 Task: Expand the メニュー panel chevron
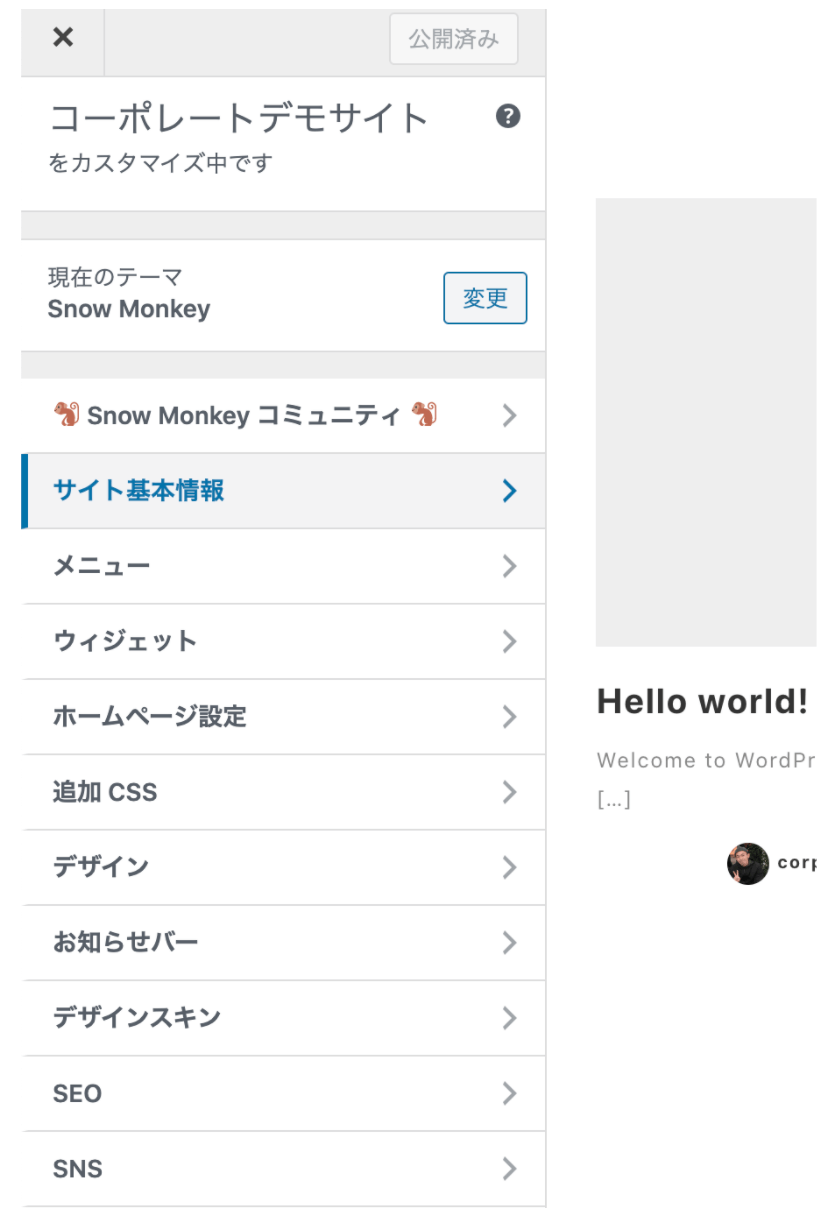(509, 567)
